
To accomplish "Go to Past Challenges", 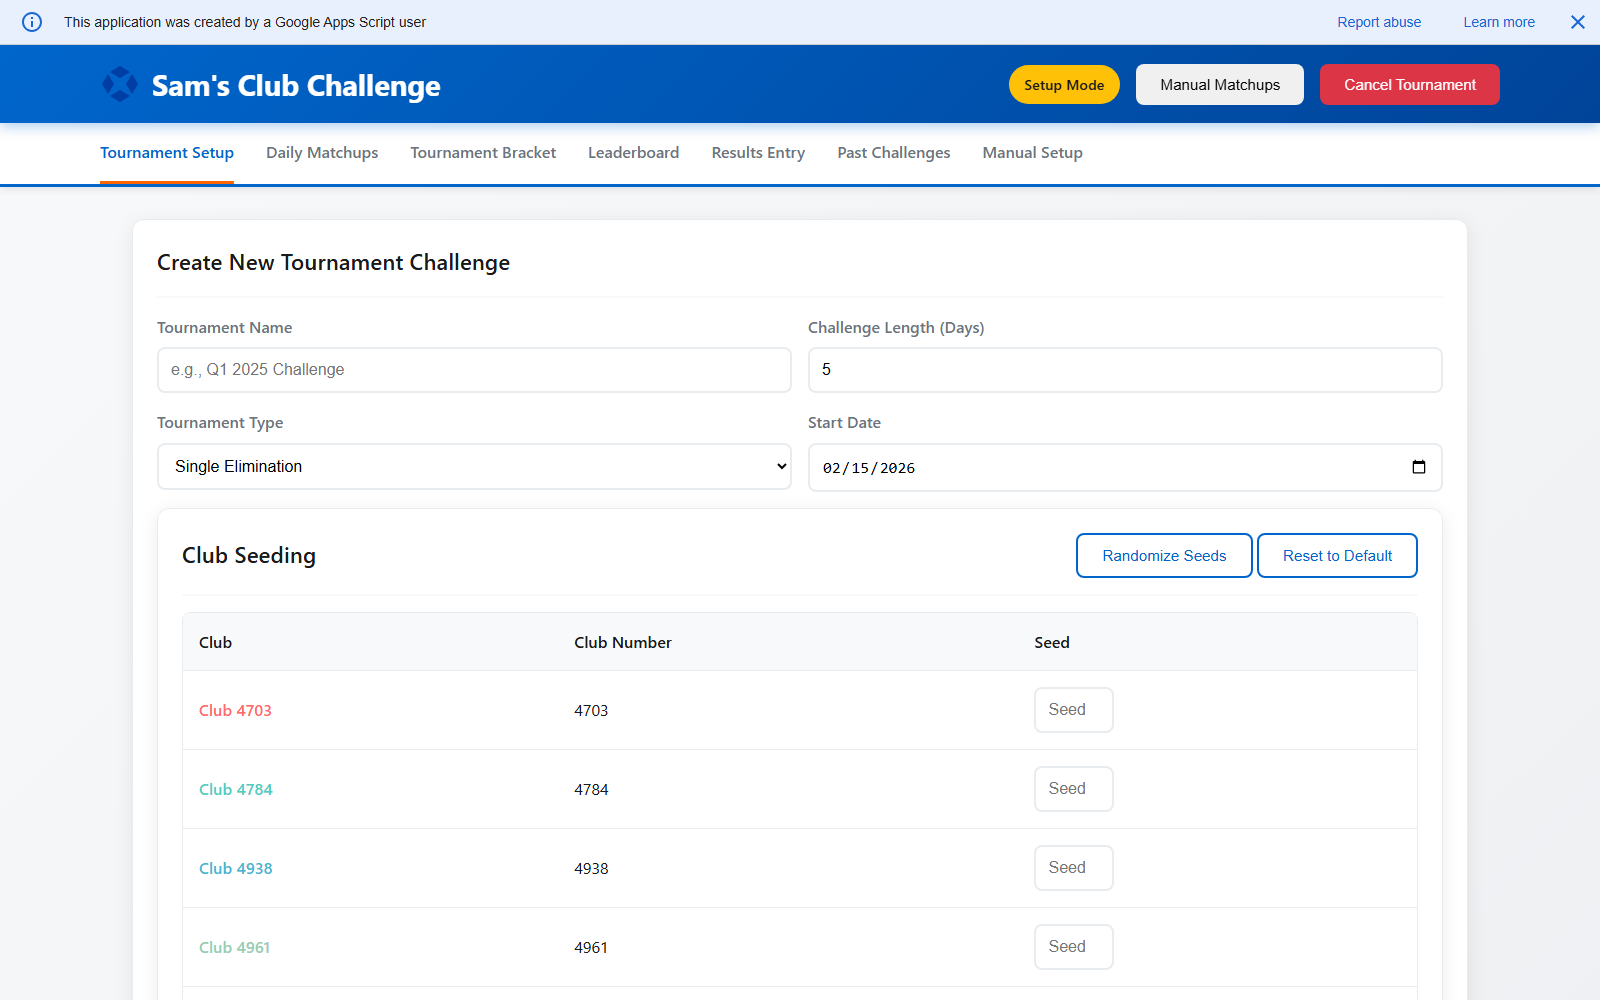I will [893, 153].
